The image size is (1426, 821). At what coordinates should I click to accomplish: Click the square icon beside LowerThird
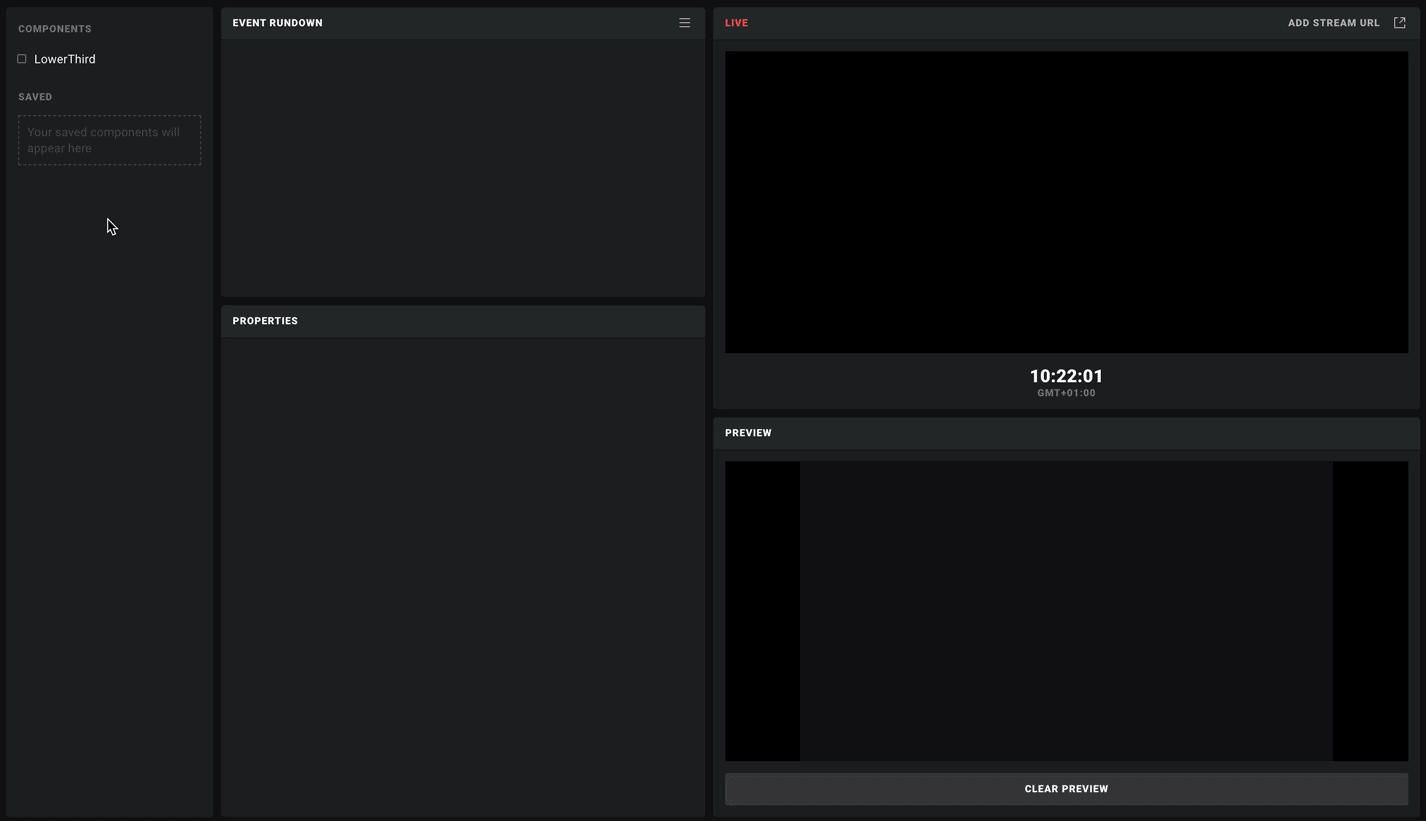coord(22,59)
